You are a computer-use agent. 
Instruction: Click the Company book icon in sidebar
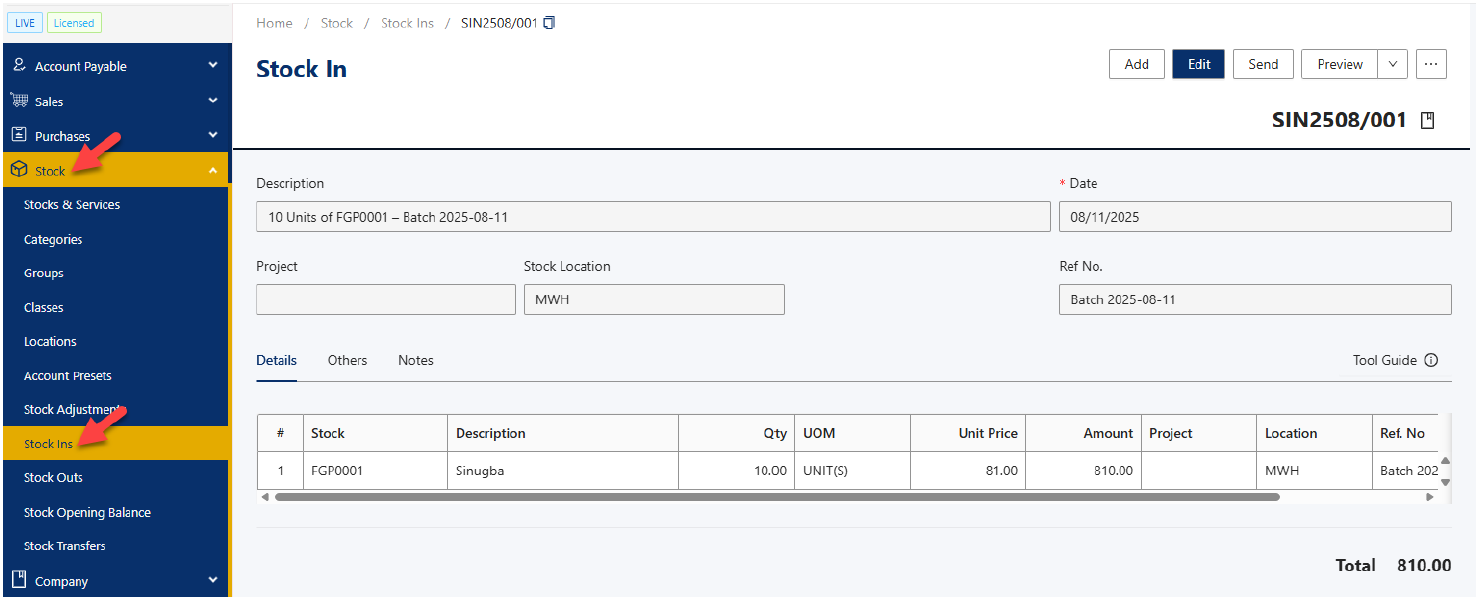(x=18, y=580)
